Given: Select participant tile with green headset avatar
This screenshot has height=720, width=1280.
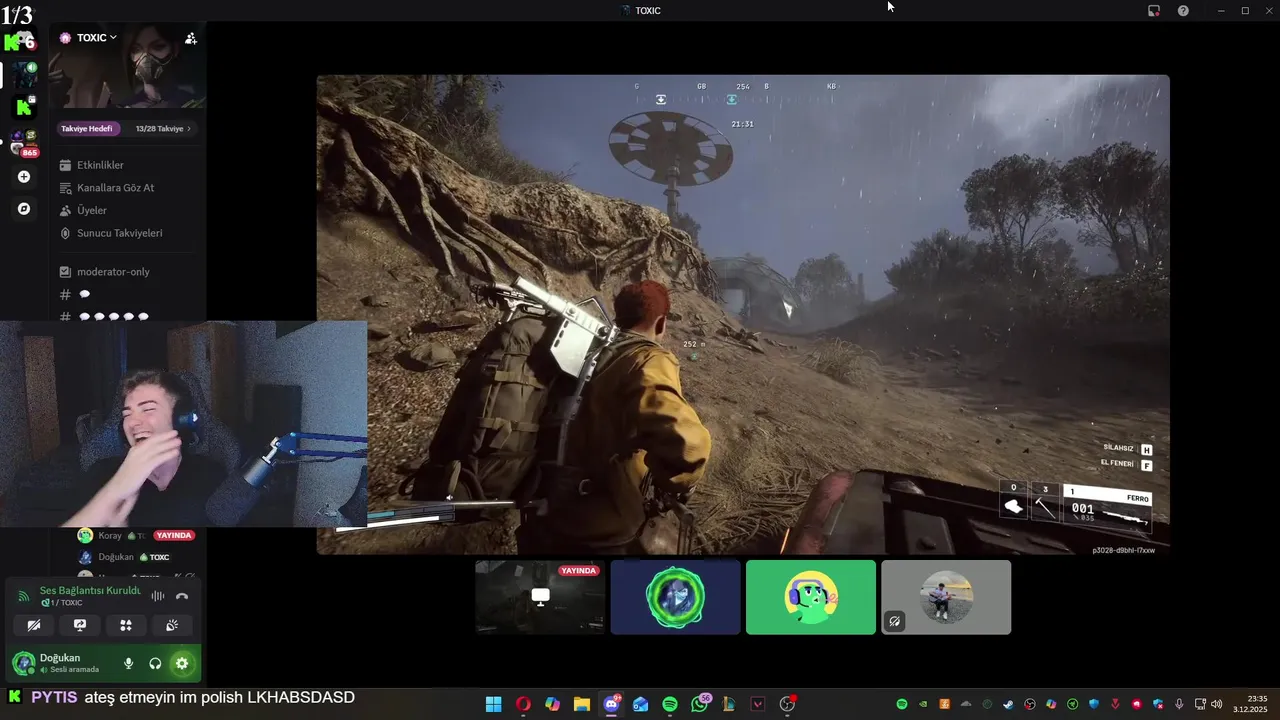Looking at the screenshot, I should (811, 597).
